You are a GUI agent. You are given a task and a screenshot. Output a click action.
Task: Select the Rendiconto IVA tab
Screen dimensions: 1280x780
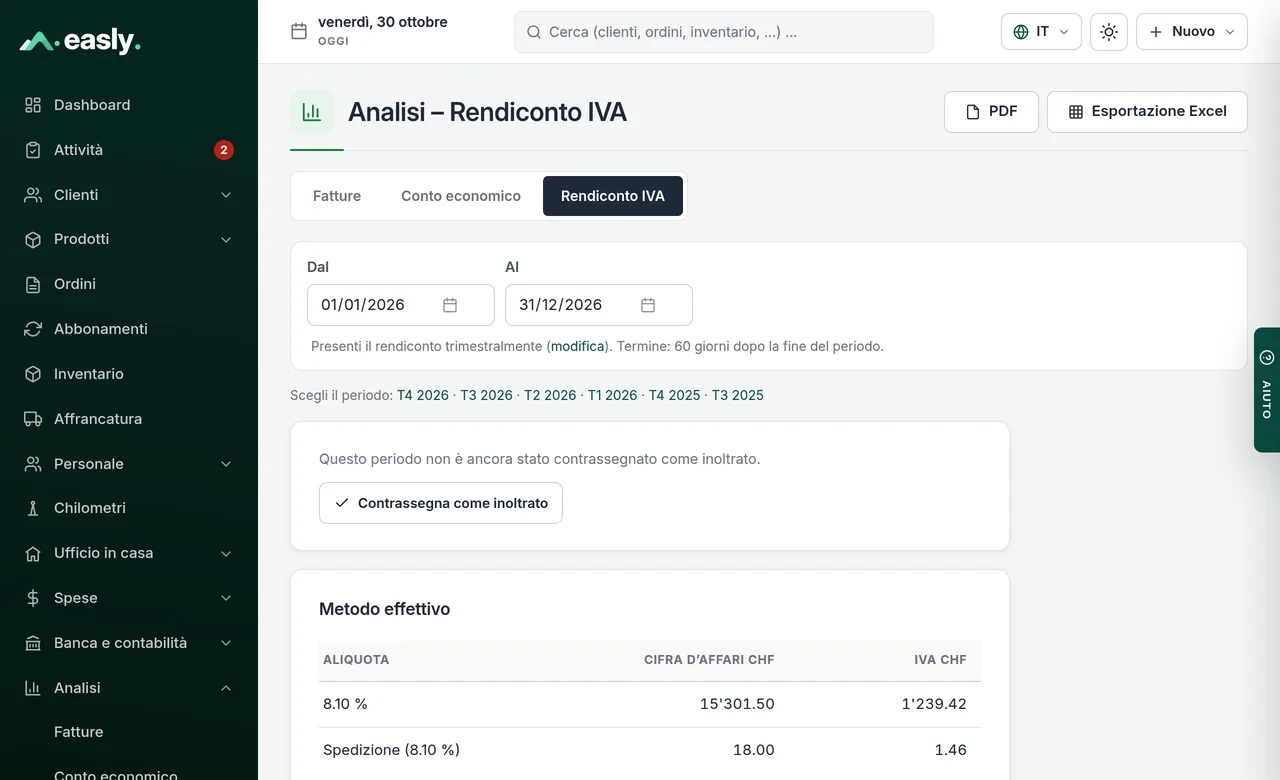613,196
